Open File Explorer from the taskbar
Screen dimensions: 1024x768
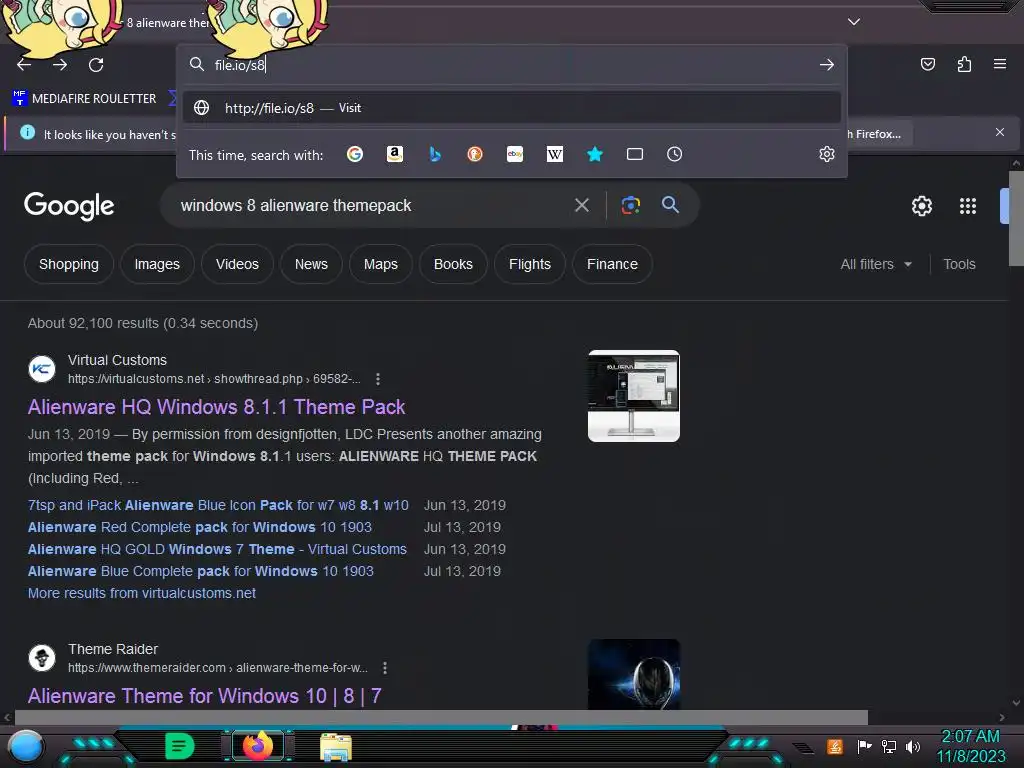tap(336, 747)
